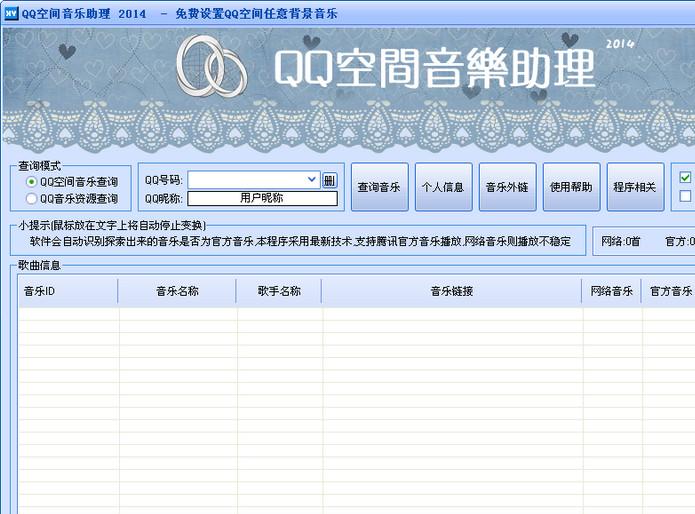Expand the QQ号码 dropdown arrow
The width and height of the screenshot is (695, 514).
click(x=312, y=180)
